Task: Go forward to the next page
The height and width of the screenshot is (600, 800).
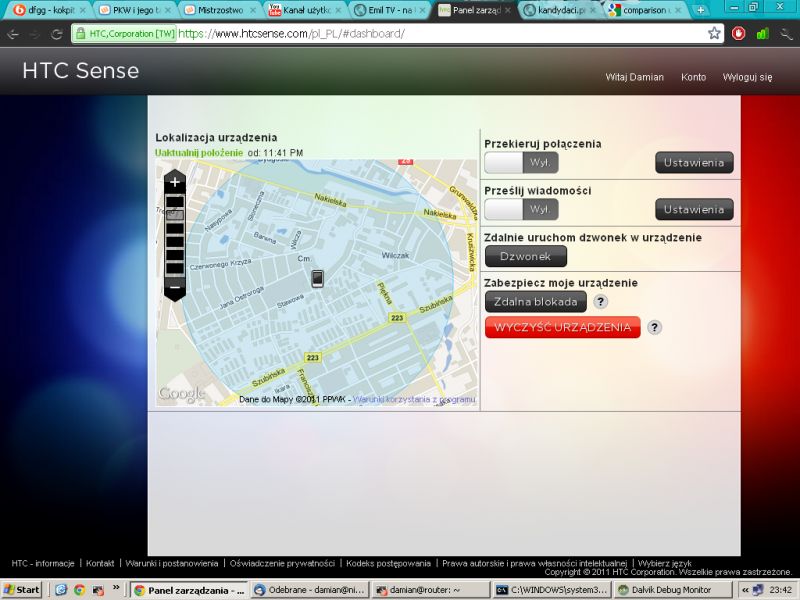Action: coord(35,34)
